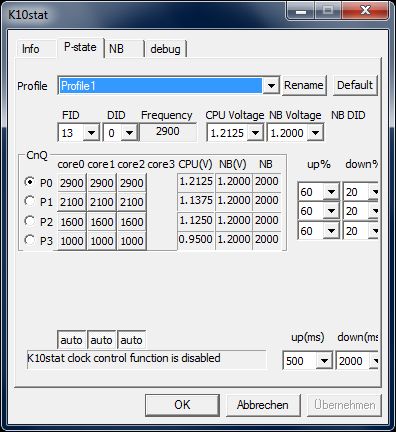Open the CPU Voltage dropdown

(255, 133)
